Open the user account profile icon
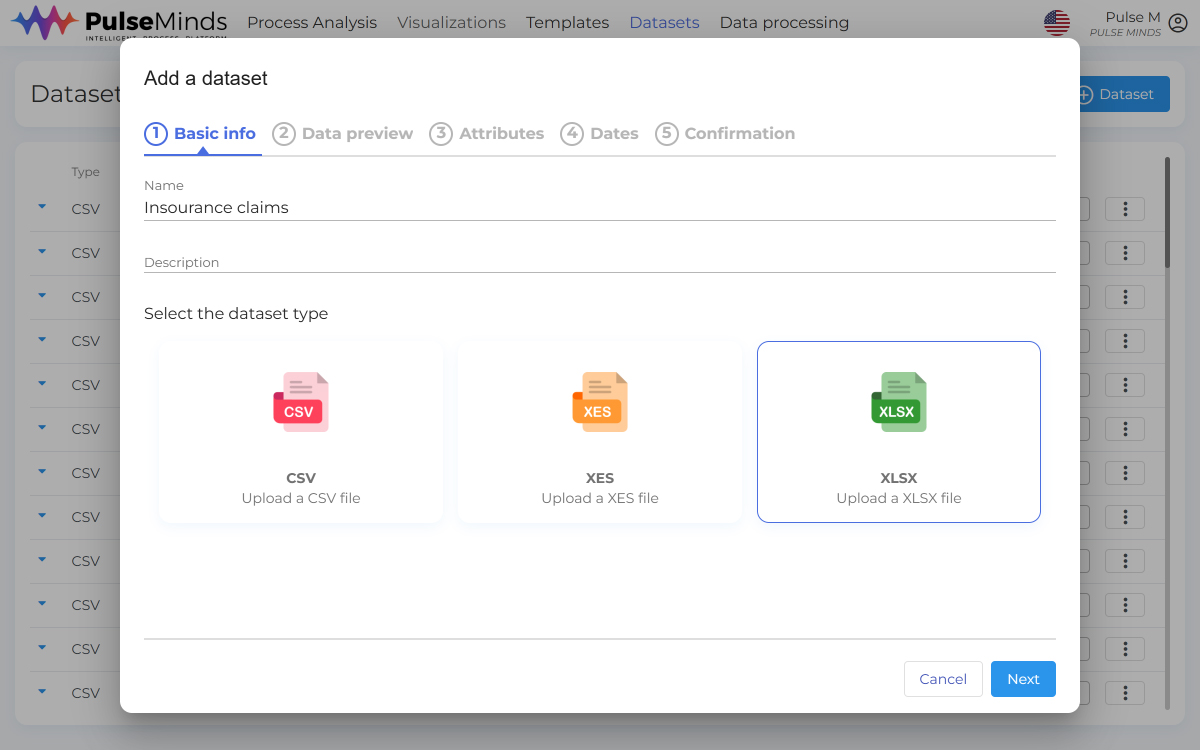The image size is (1200, 750). pyautogui.click(x=1178, y=23)
